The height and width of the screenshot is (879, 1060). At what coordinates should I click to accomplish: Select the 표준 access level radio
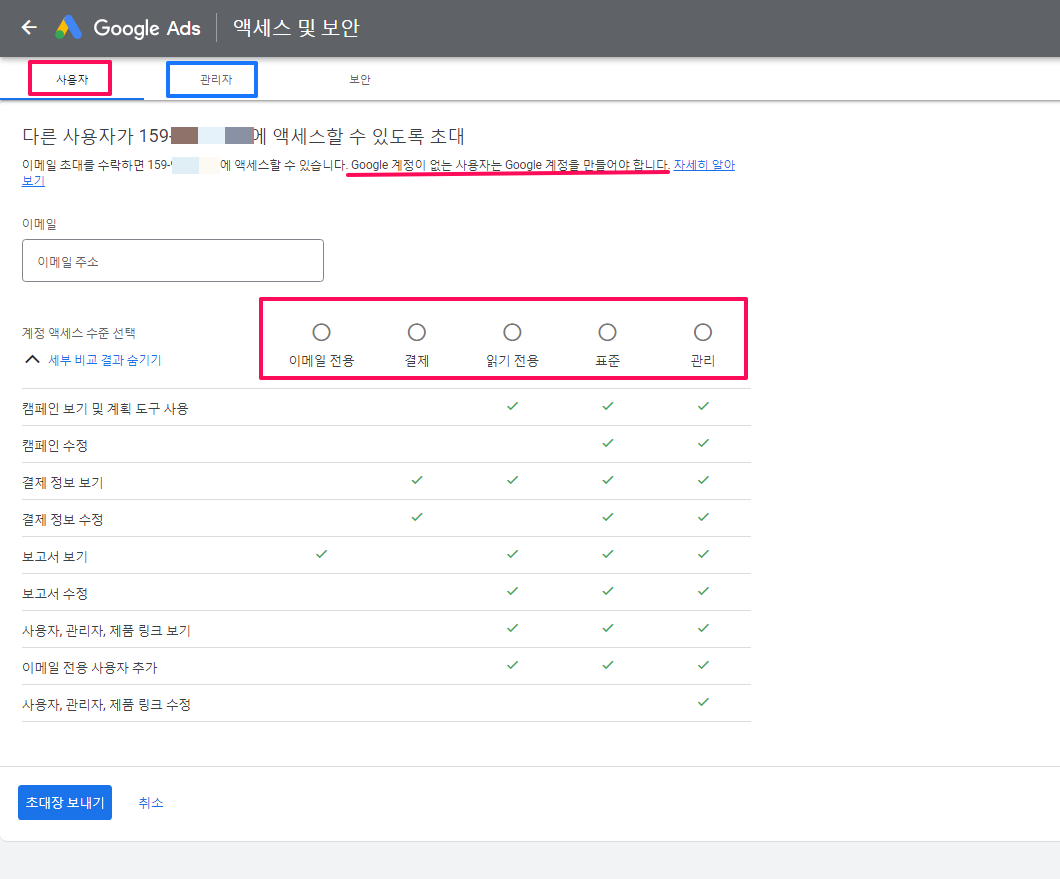[607, 331]
